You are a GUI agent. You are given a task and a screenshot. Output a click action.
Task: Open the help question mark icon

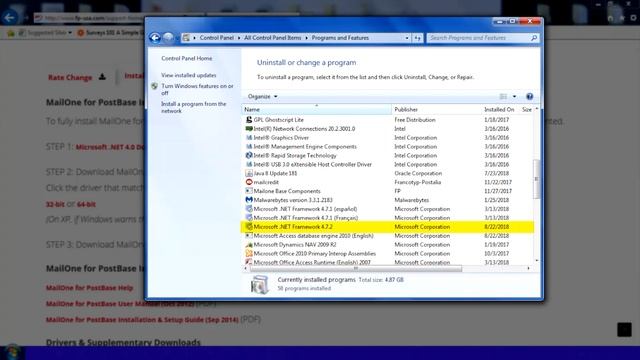(529, 96)
